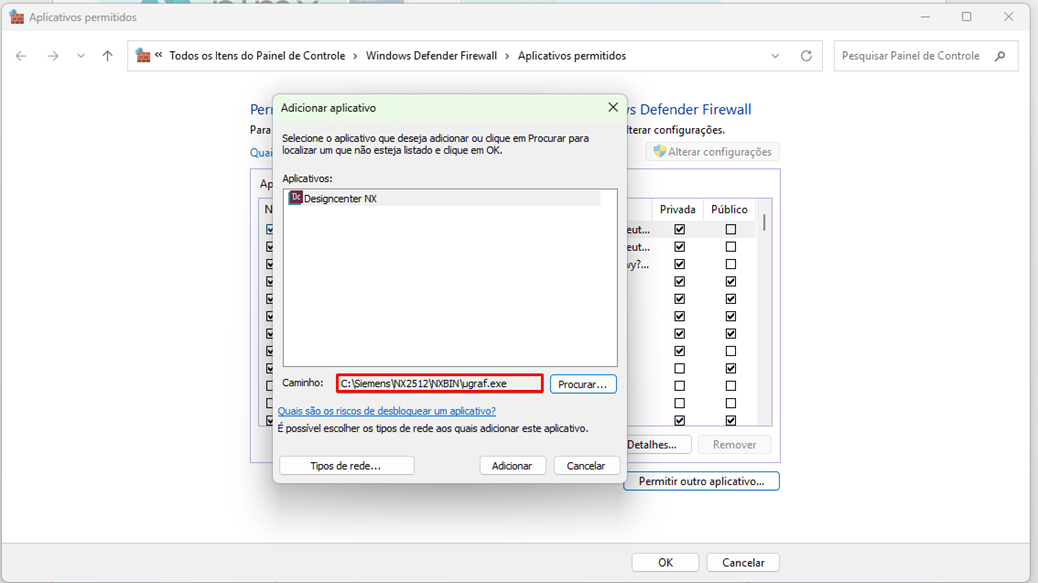Viewport: 1038px width, 583px height.
Task: Expand the address bar history dropdown
Action: [x=775, y=56]
